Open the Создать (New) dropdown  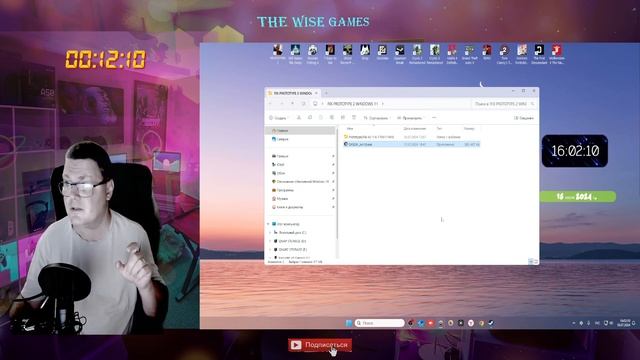(278, 118)
